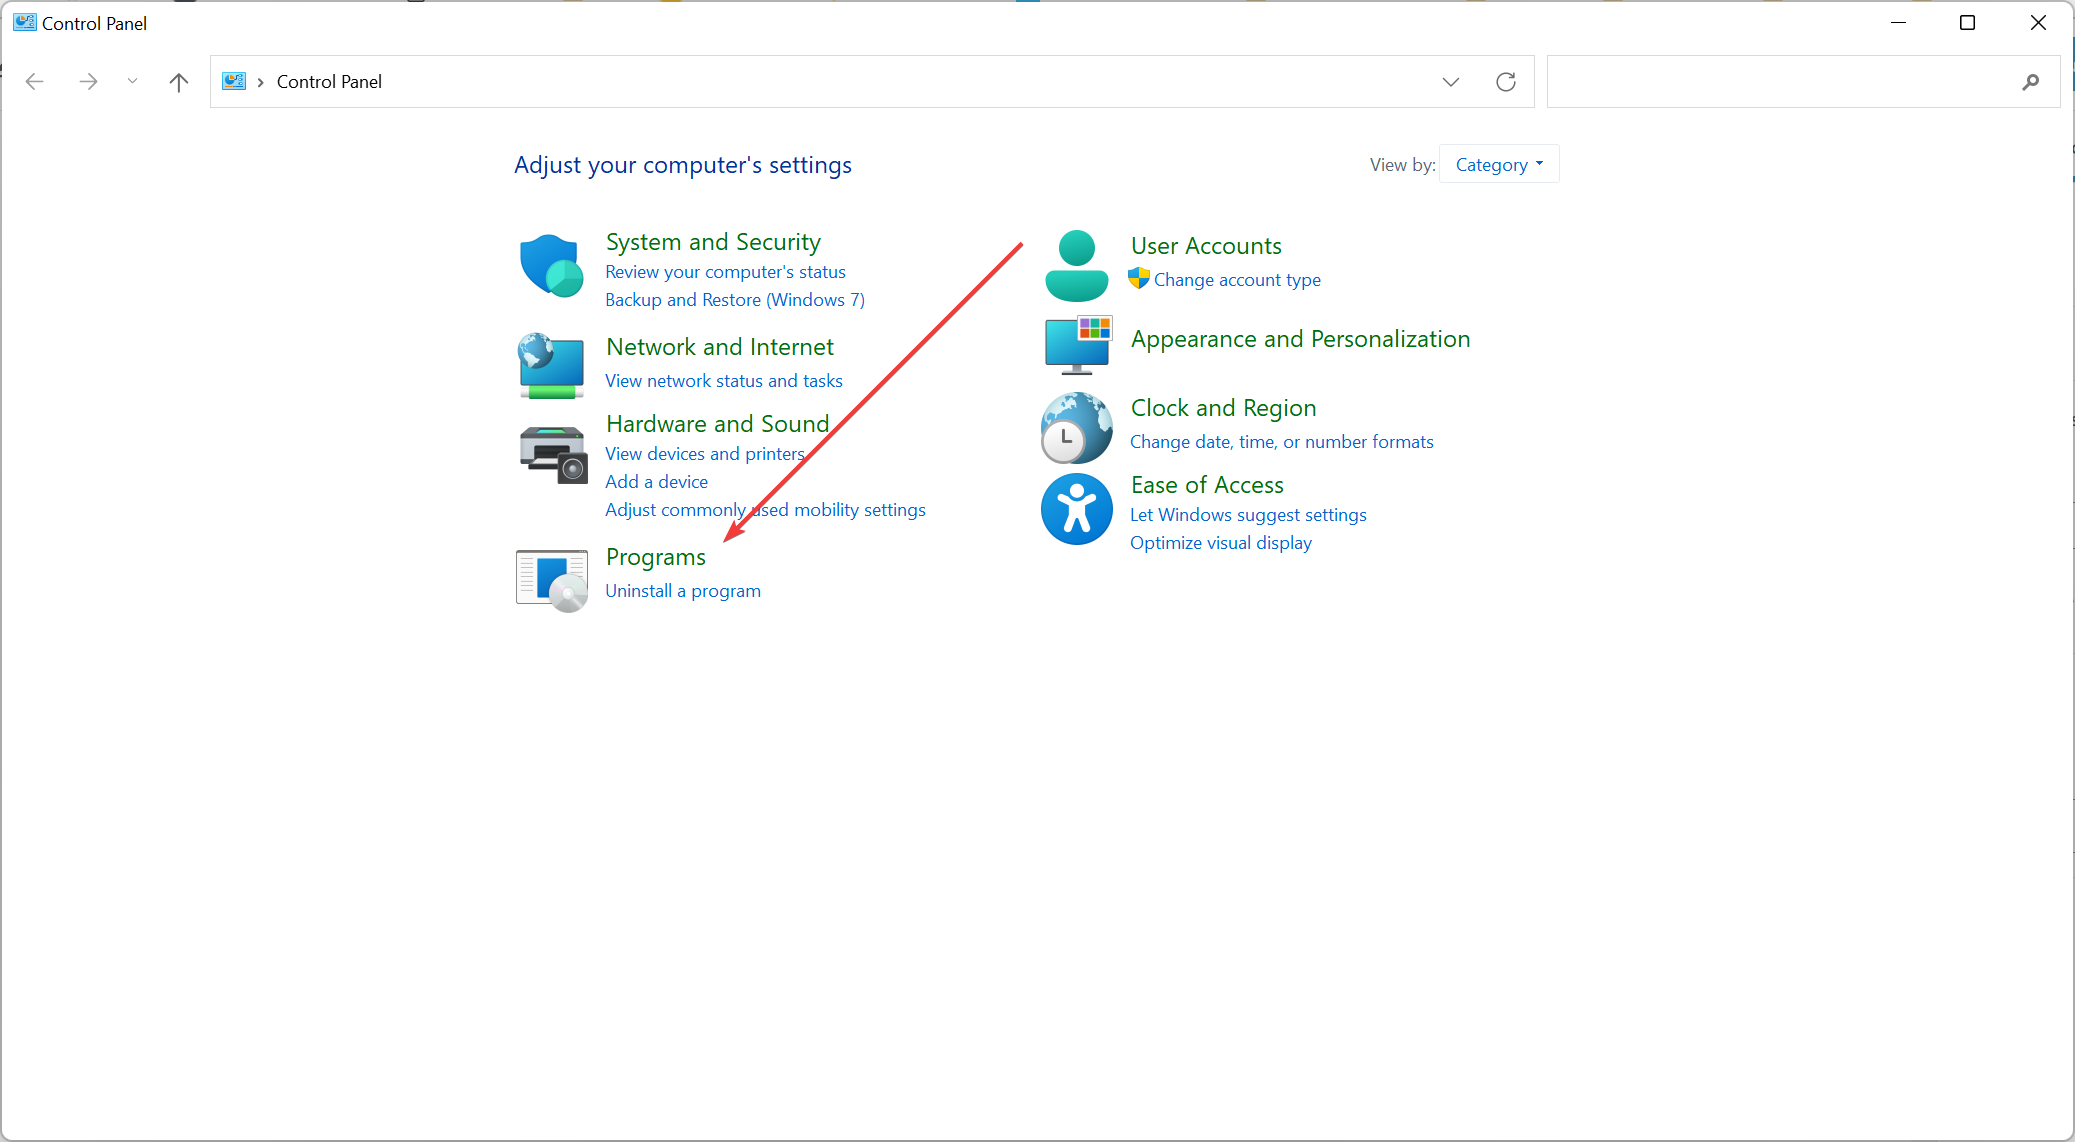Click the Add a device link
The height and width of the screenshot is (1142, 2075).
[656, 482]
